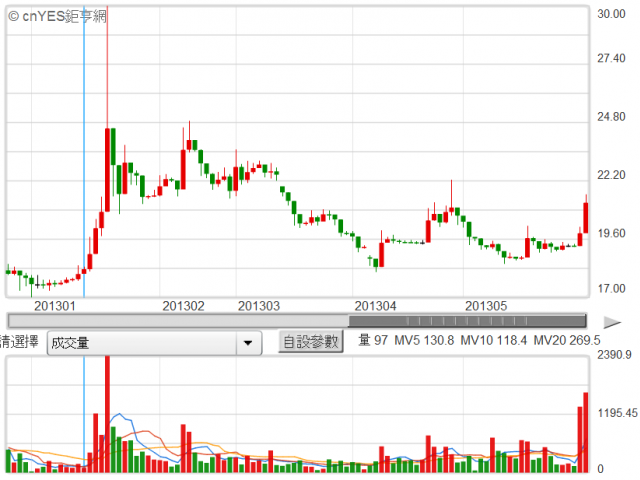This screenshot has width=640, height=480.
Task: Click the 201304 date label
Action: tap(375, 306)
